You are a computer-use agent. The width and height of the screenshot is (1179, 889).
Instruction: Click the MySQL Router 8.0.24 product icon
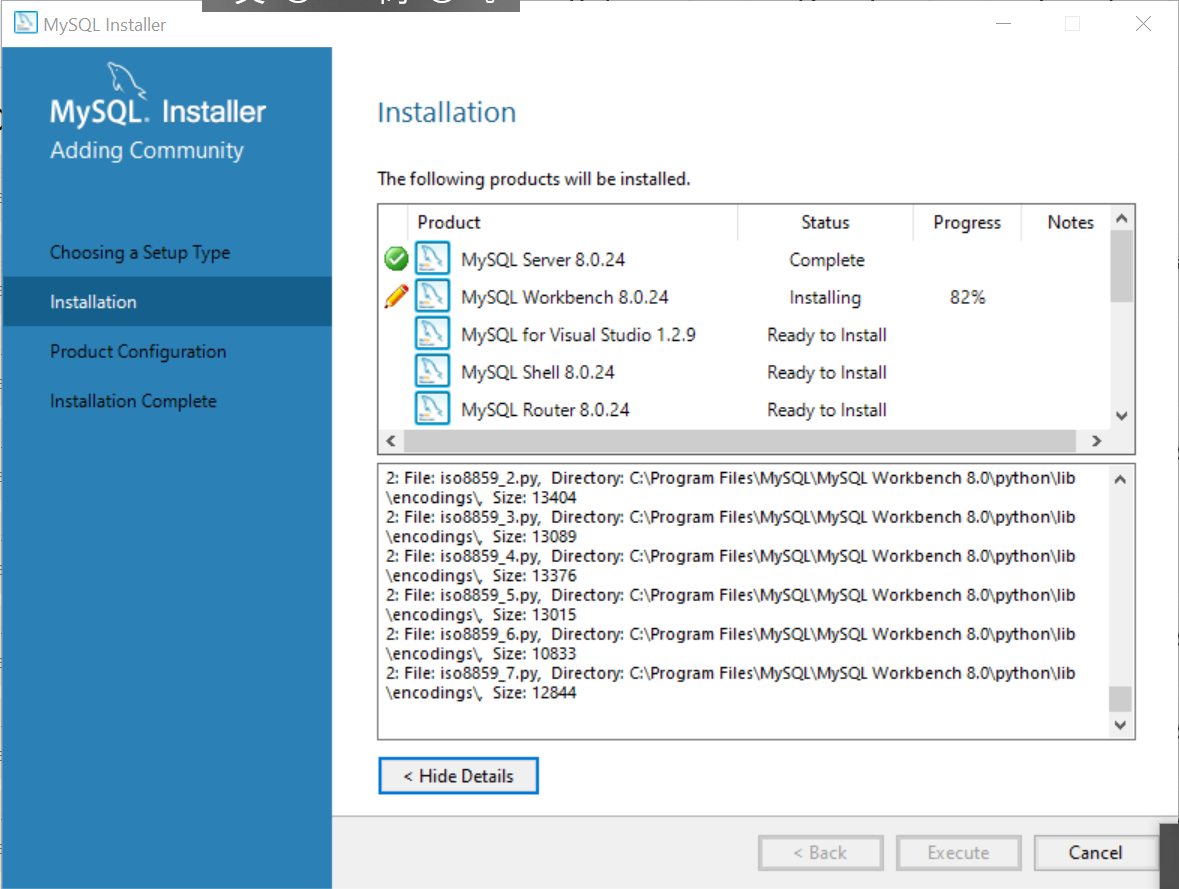(x=432, y=408)
